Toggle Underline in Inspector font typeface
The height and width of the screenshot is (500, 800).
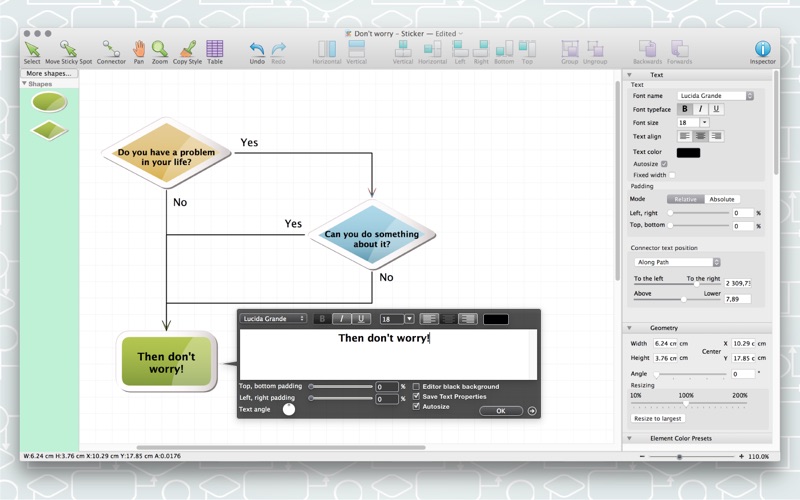(716, 109)
